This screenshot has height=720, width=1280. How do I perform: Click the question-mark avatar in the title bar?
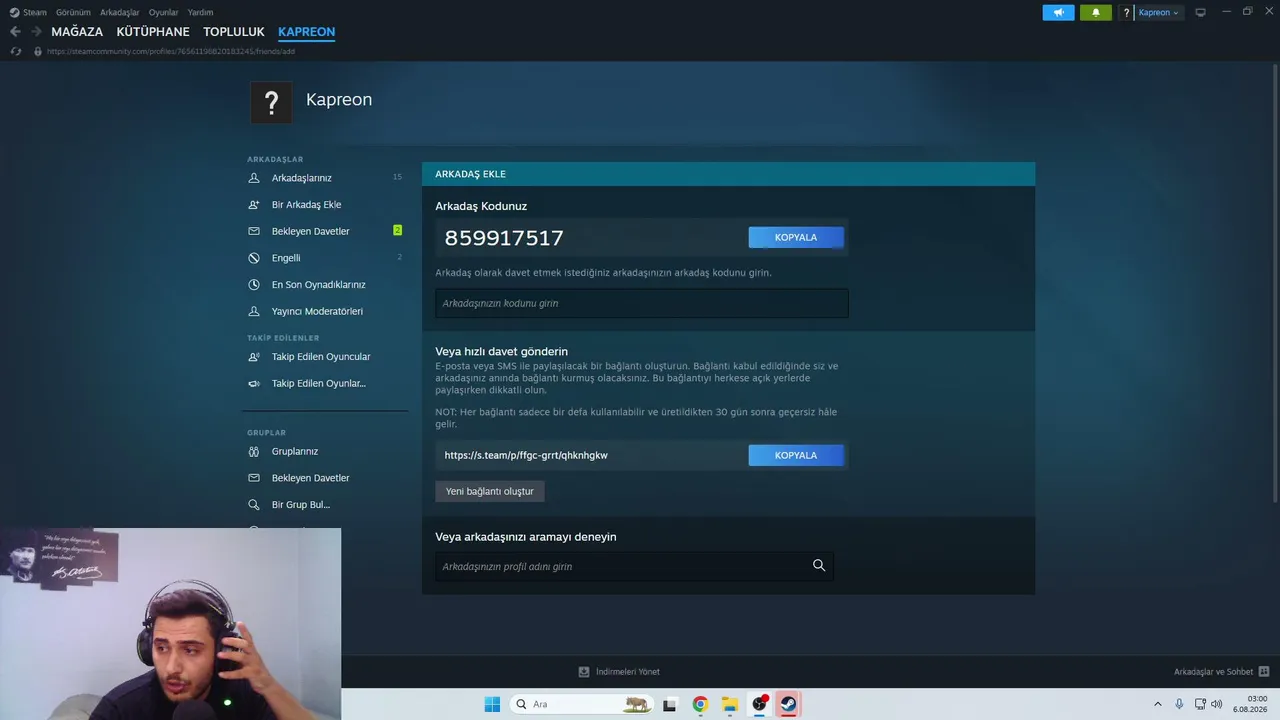1127,13
